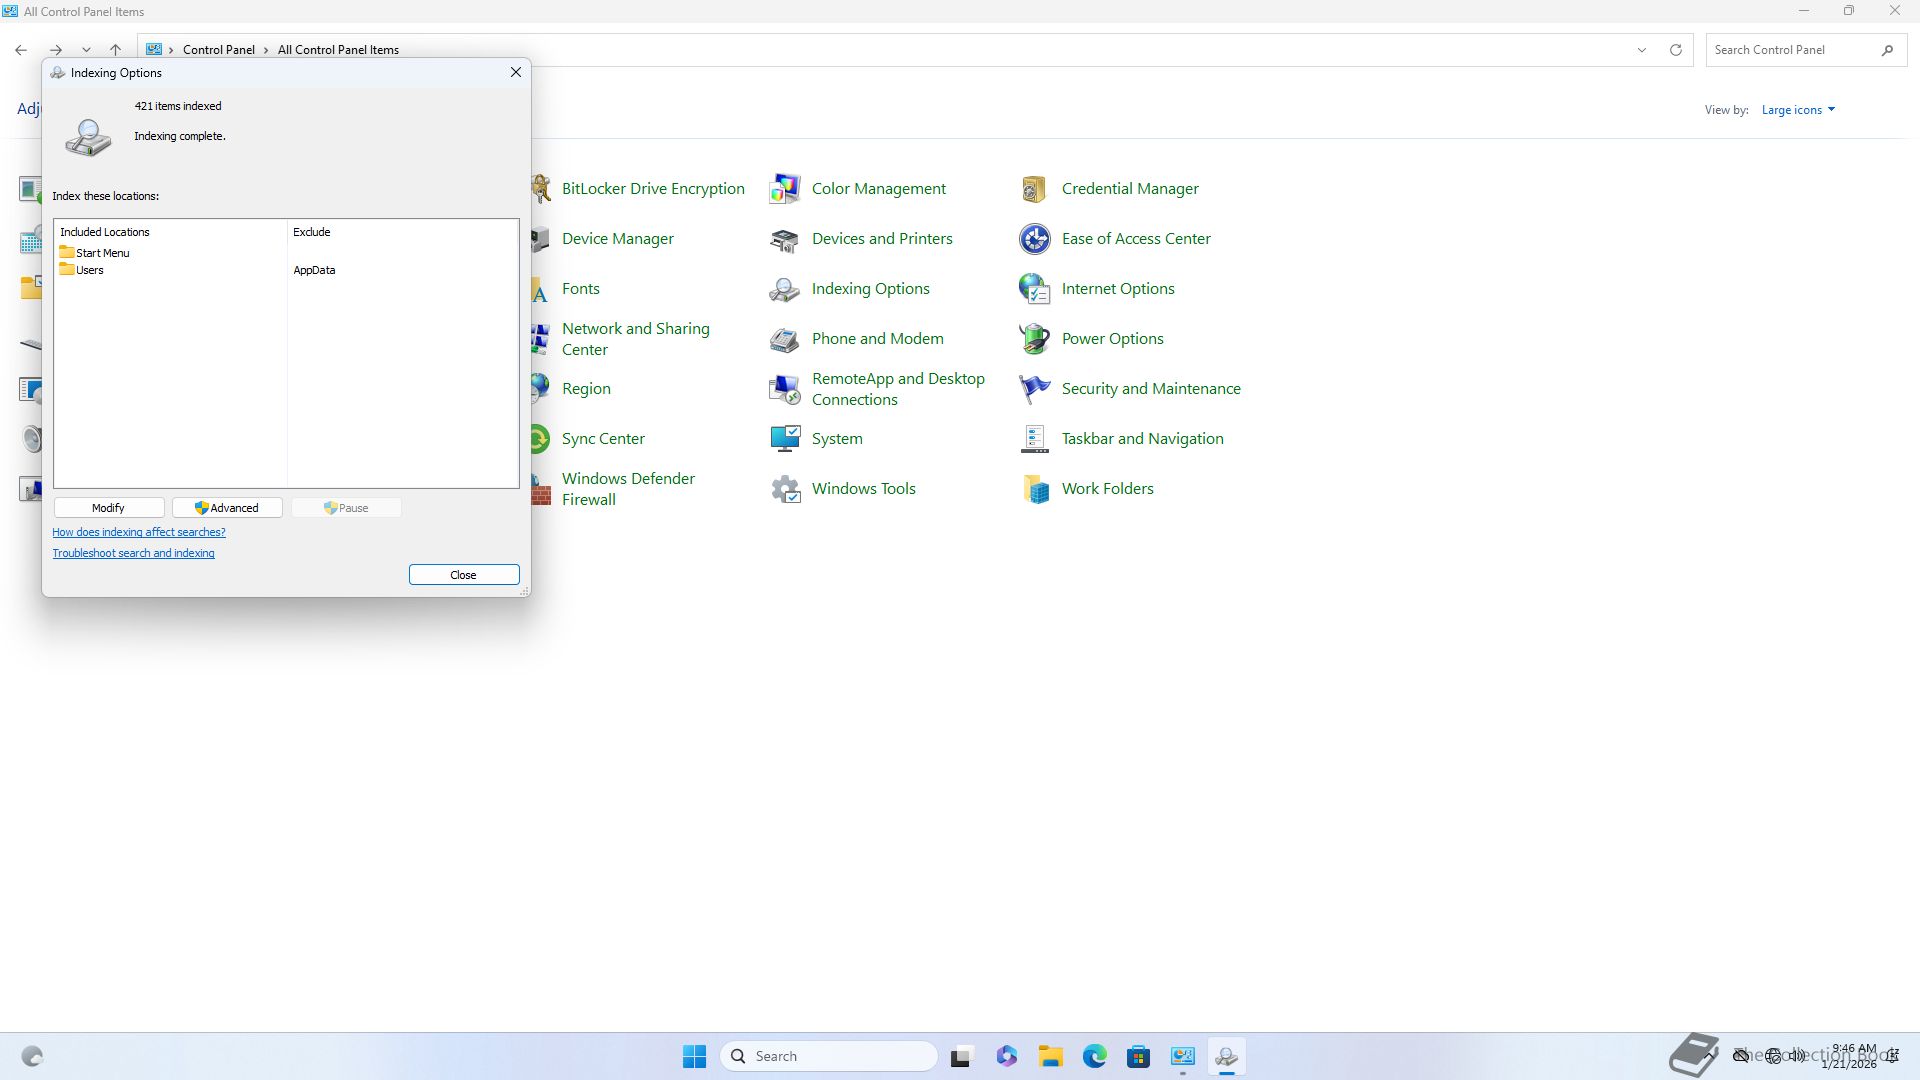Click the Control Panel breadcrumb

pos(218,50)
